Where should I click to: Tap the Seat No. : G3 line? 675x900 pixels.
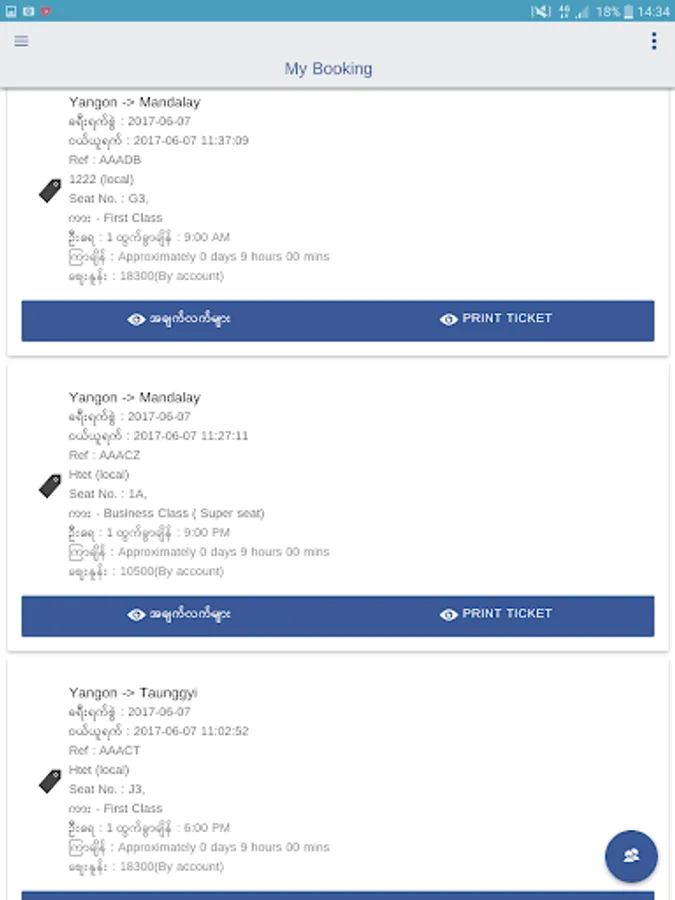108,199
